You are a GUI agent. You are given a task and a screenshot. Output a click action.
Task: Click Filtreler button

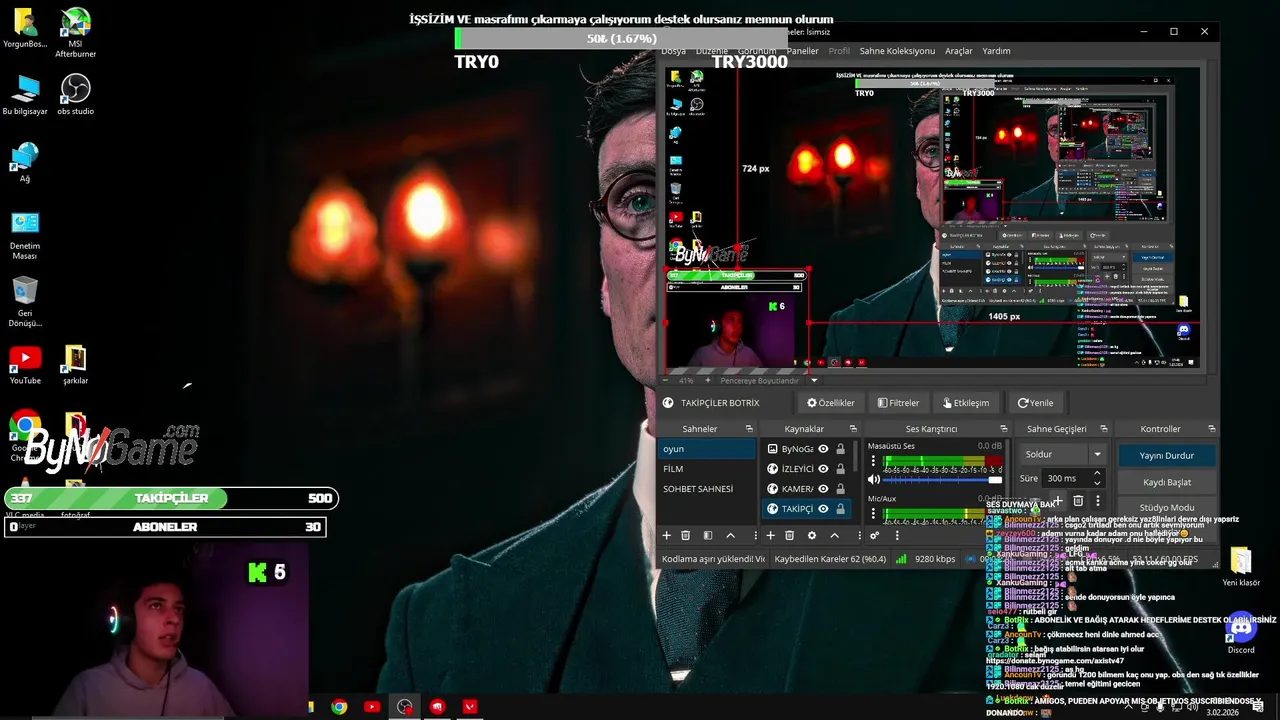(898, 403)
